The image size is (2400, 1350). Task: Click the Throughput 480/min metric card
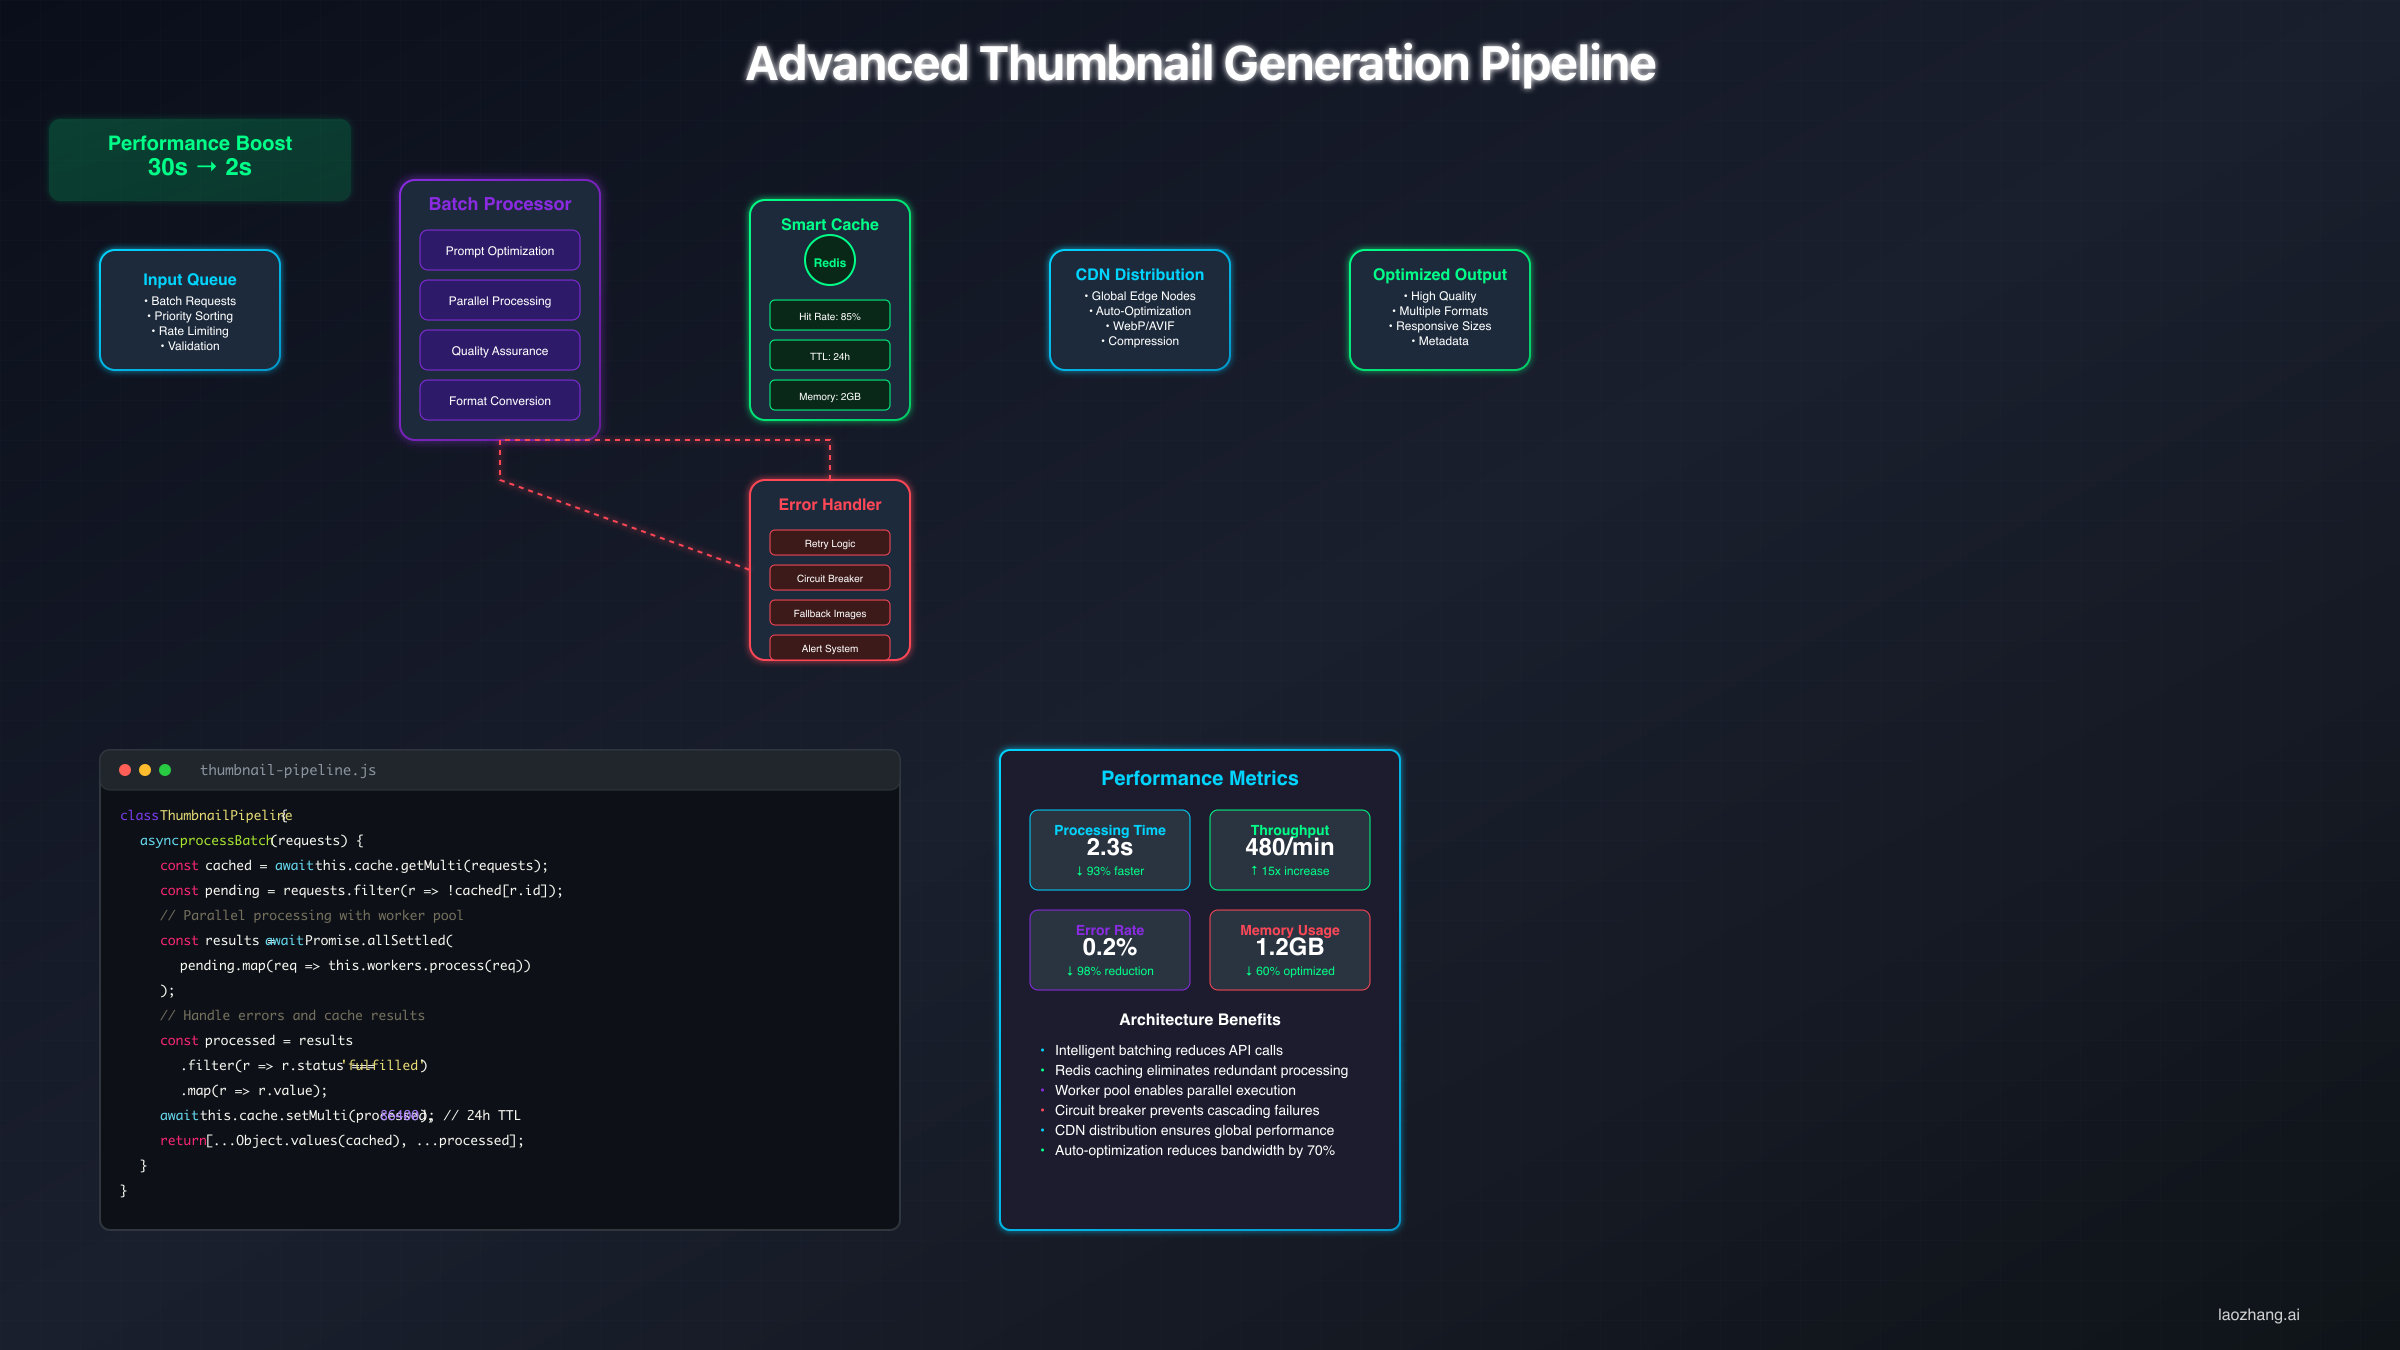coord(1290,850)
